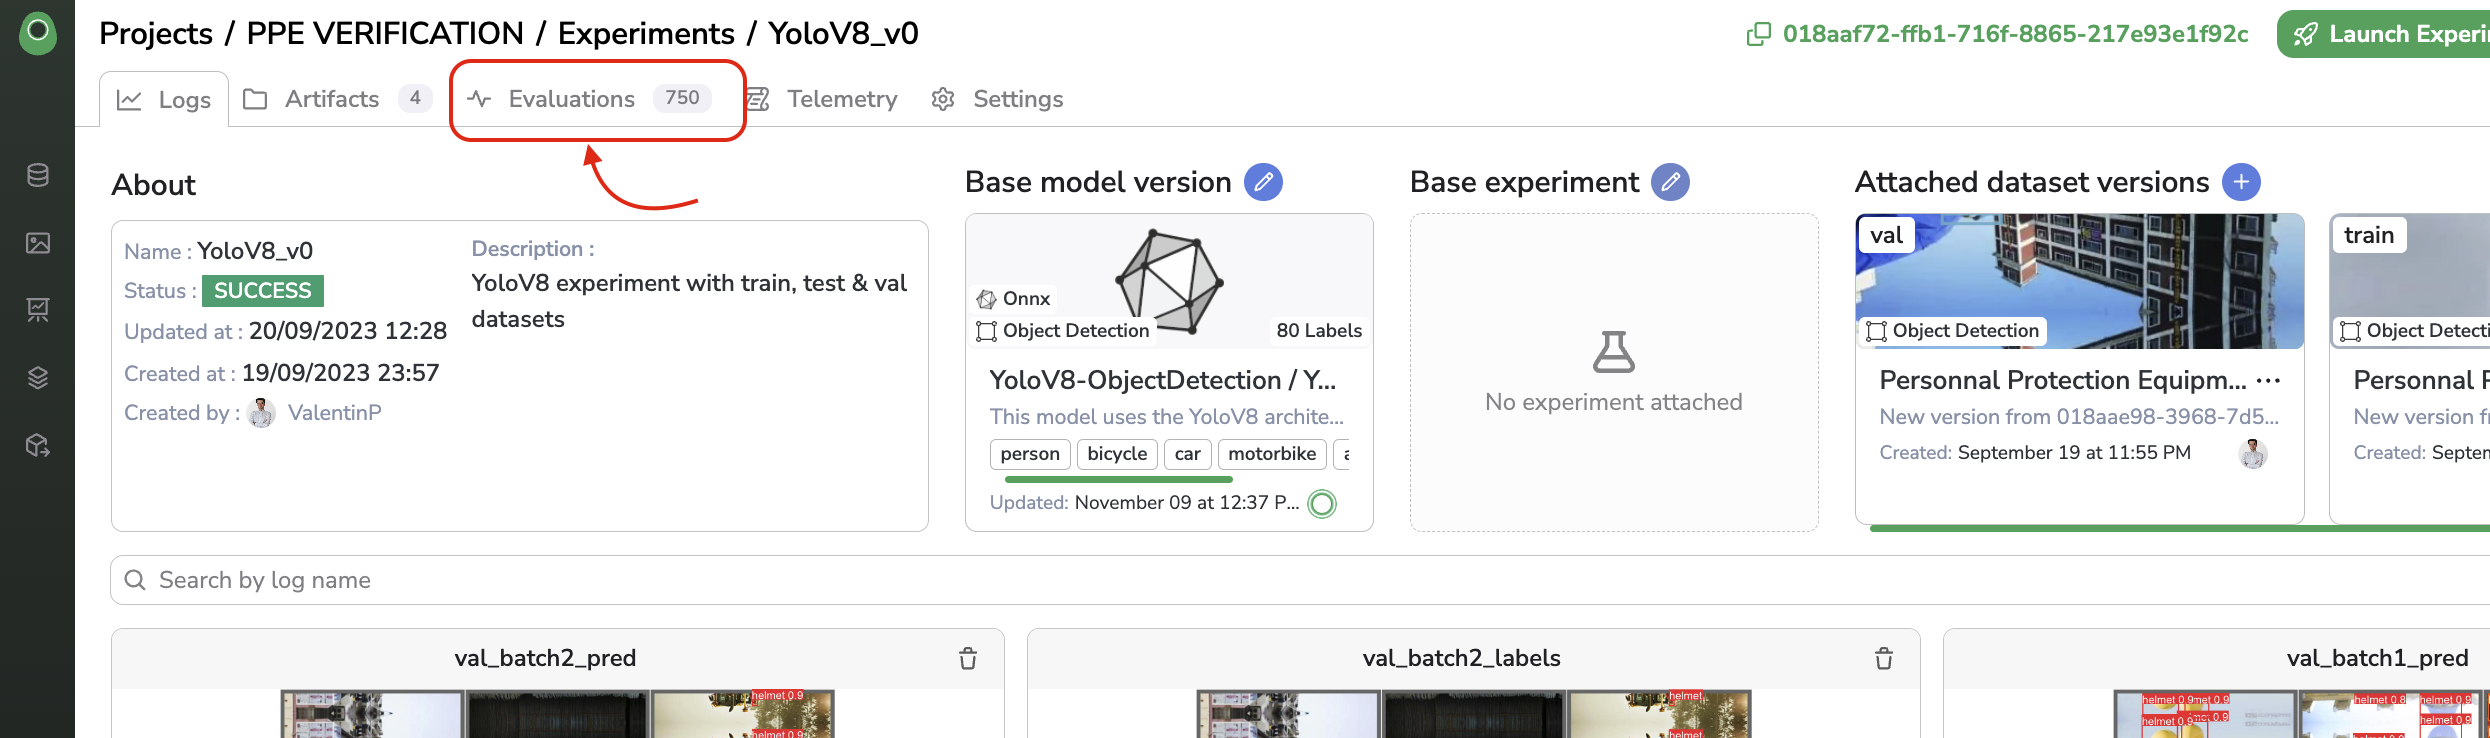Click the bicycle label tag
This screenshot has width=2490, height=738.
(x=1117, y=454)
